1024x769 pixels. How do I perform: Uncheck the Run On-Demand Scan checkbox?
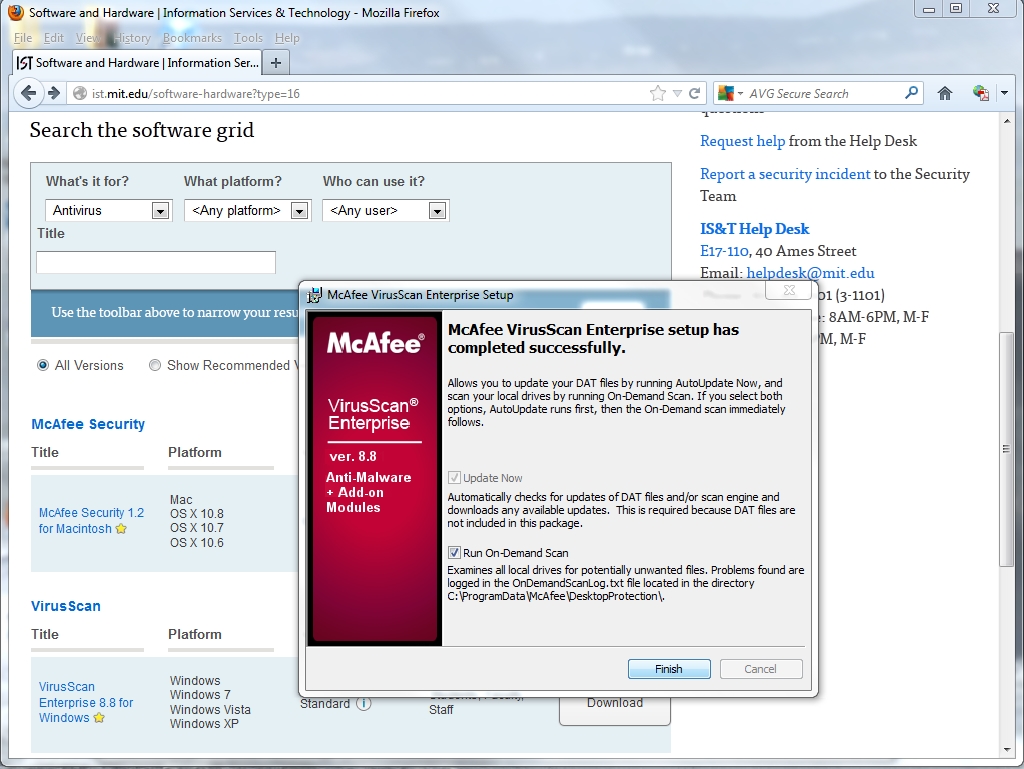[x=454, y=553]
